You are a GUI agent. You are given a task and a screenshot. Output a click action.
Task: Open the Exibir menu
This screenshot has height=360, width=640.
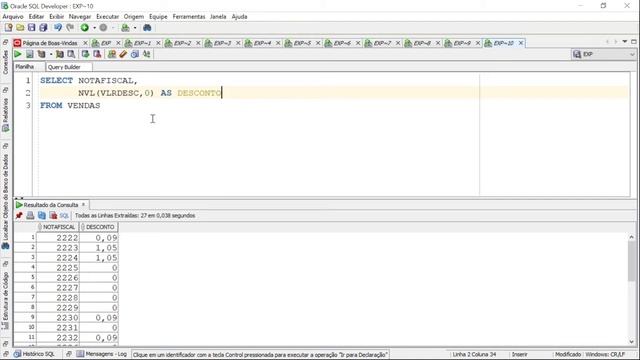click(x=56, y=17)
